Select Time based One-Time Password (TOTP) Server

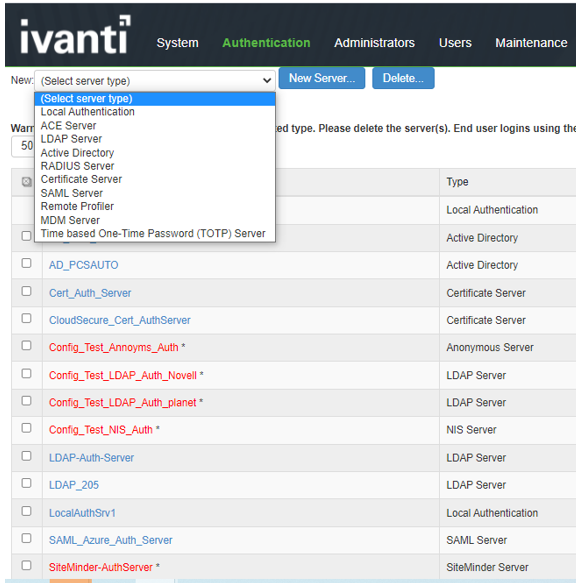pyautogui.click(x=155, y=233)
